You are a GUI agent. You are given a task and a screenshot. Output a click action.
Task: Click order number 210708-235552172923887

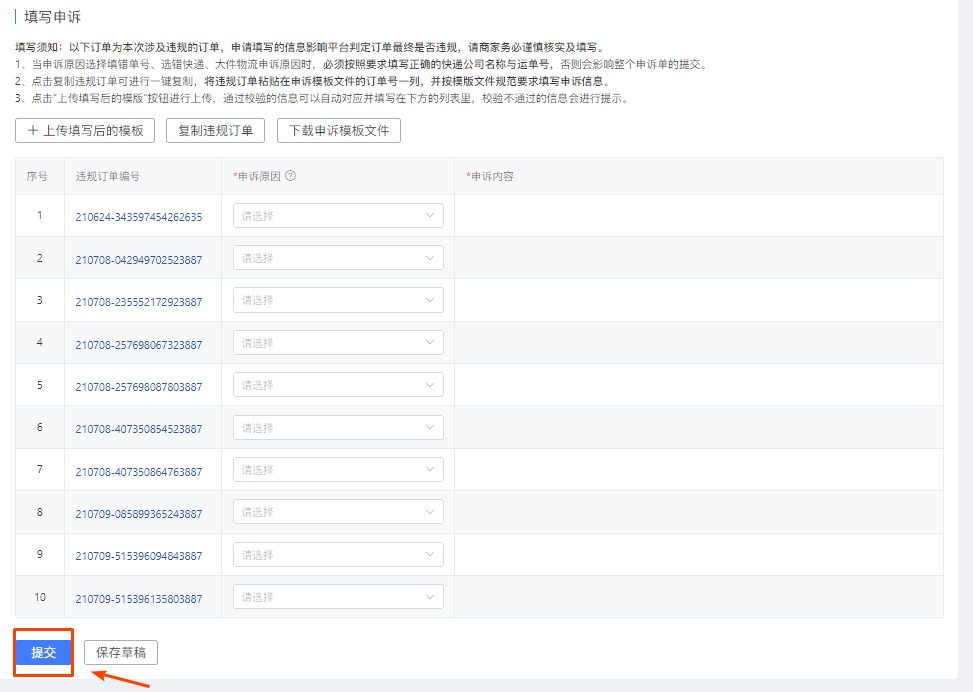[x=143, y=299]
